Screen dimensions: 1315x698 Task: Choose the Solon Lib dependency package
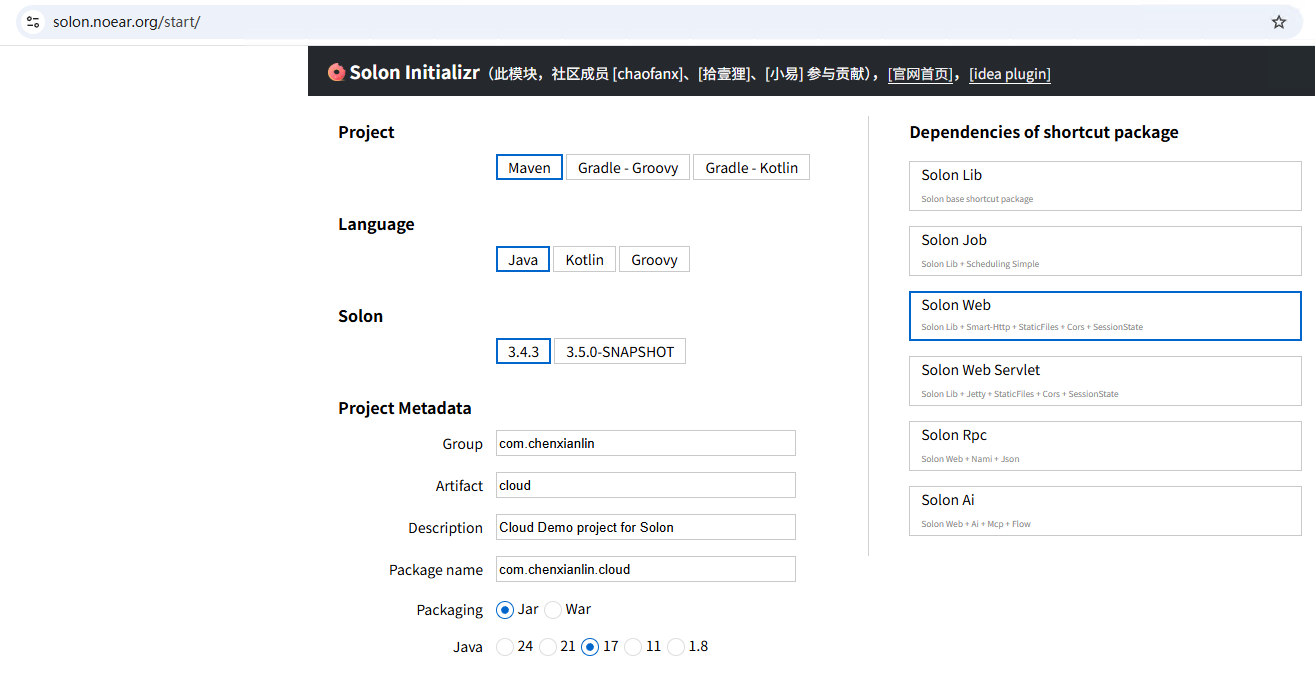pos(1105,186)
